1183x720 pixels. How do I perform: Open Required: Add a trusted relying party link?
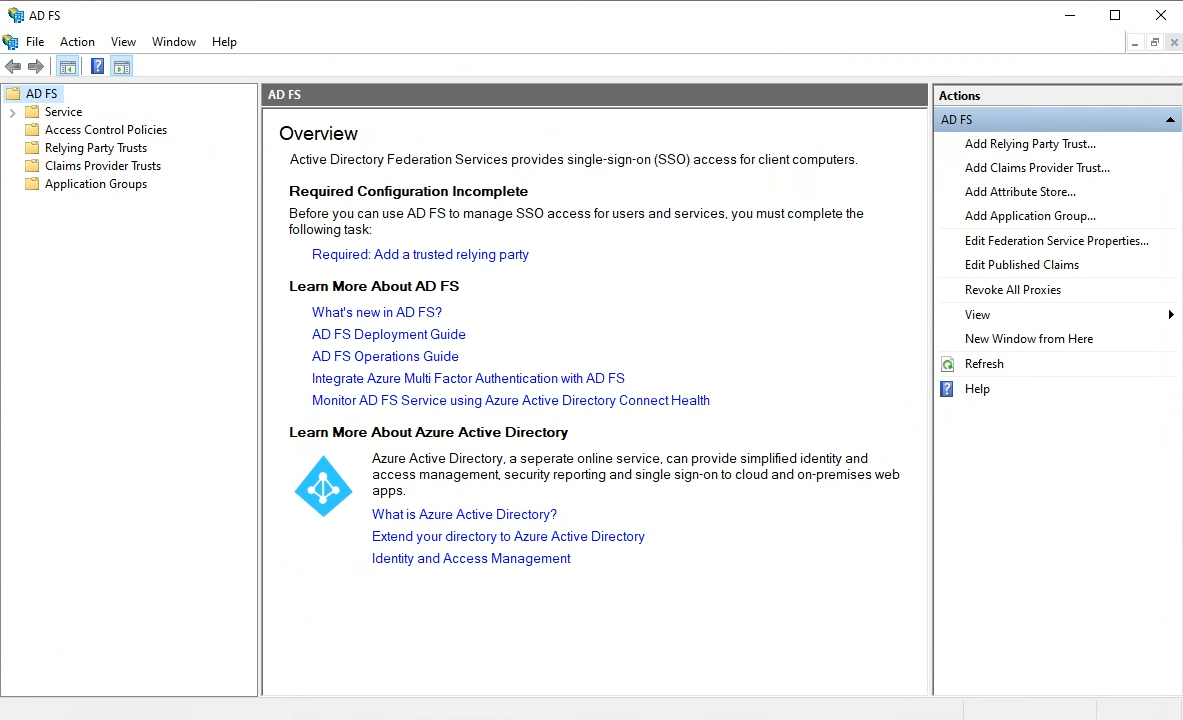(x=420, y=254)
